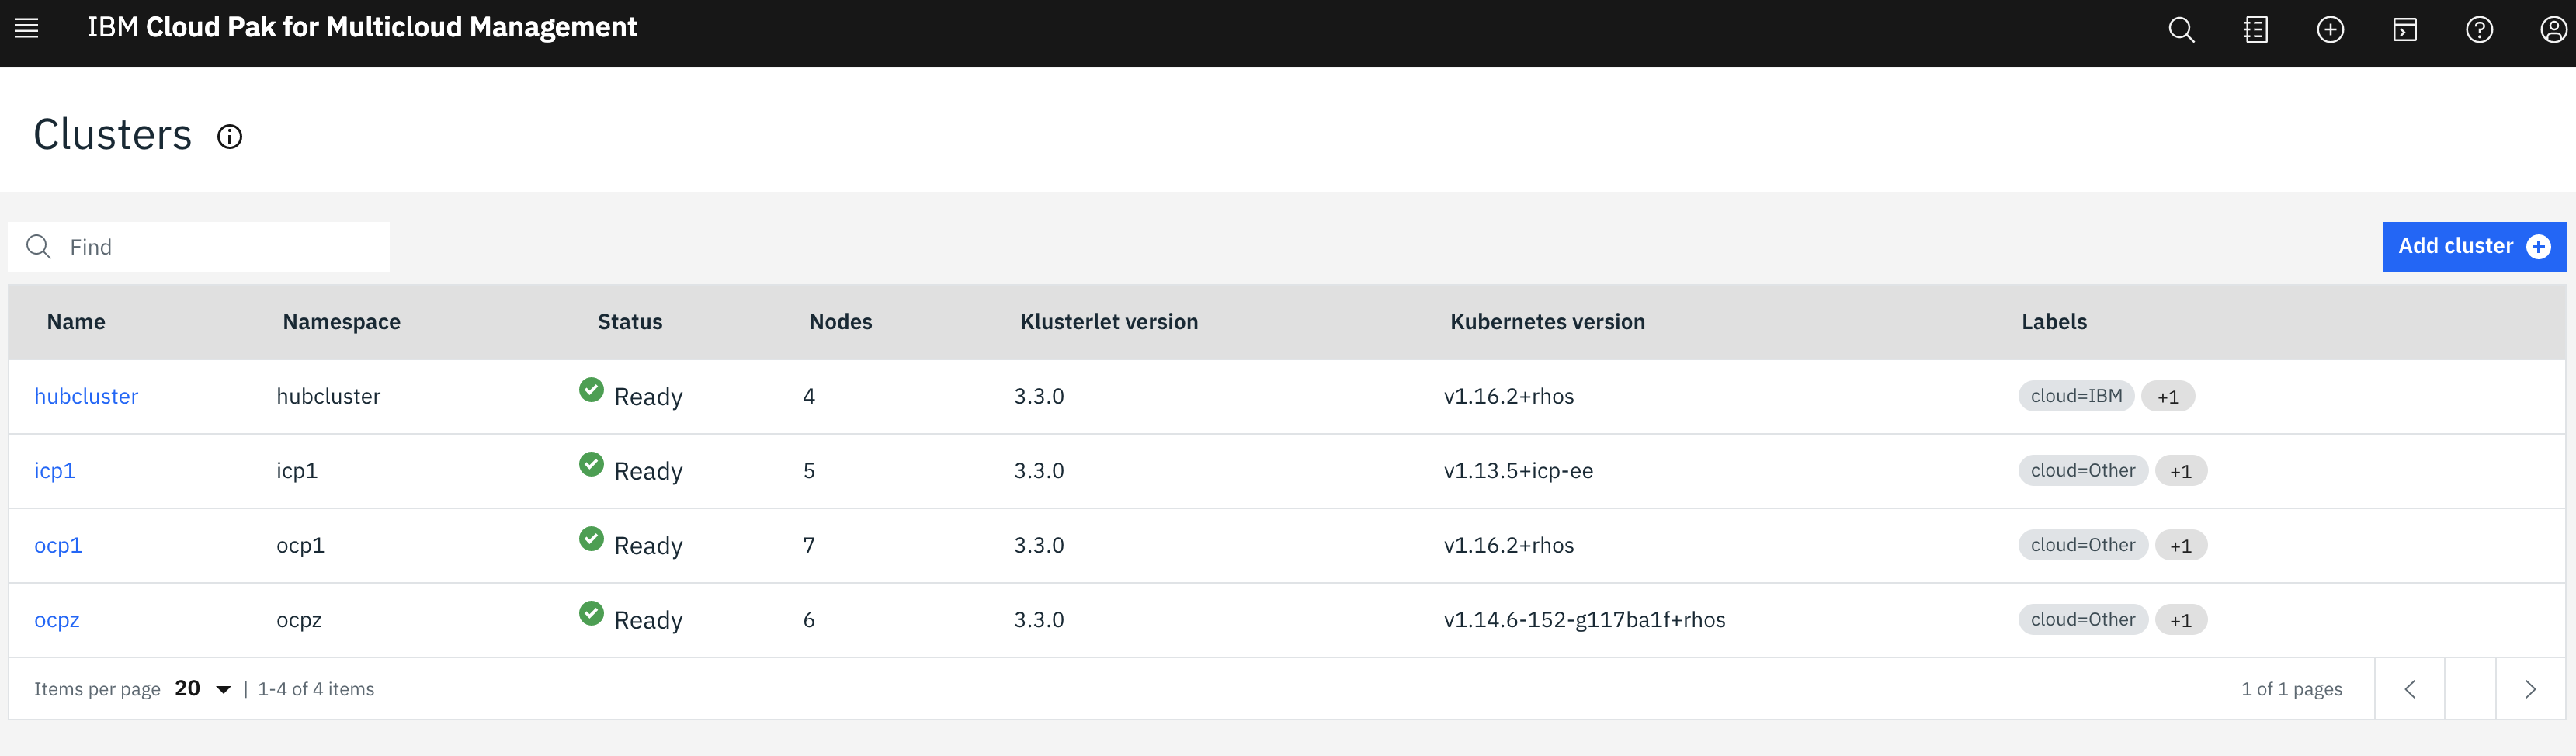2576x756 pixels.
Task: Click cloud=Other label in ocp1 row
Action: pyautogui.click(x=2083, y=545)
